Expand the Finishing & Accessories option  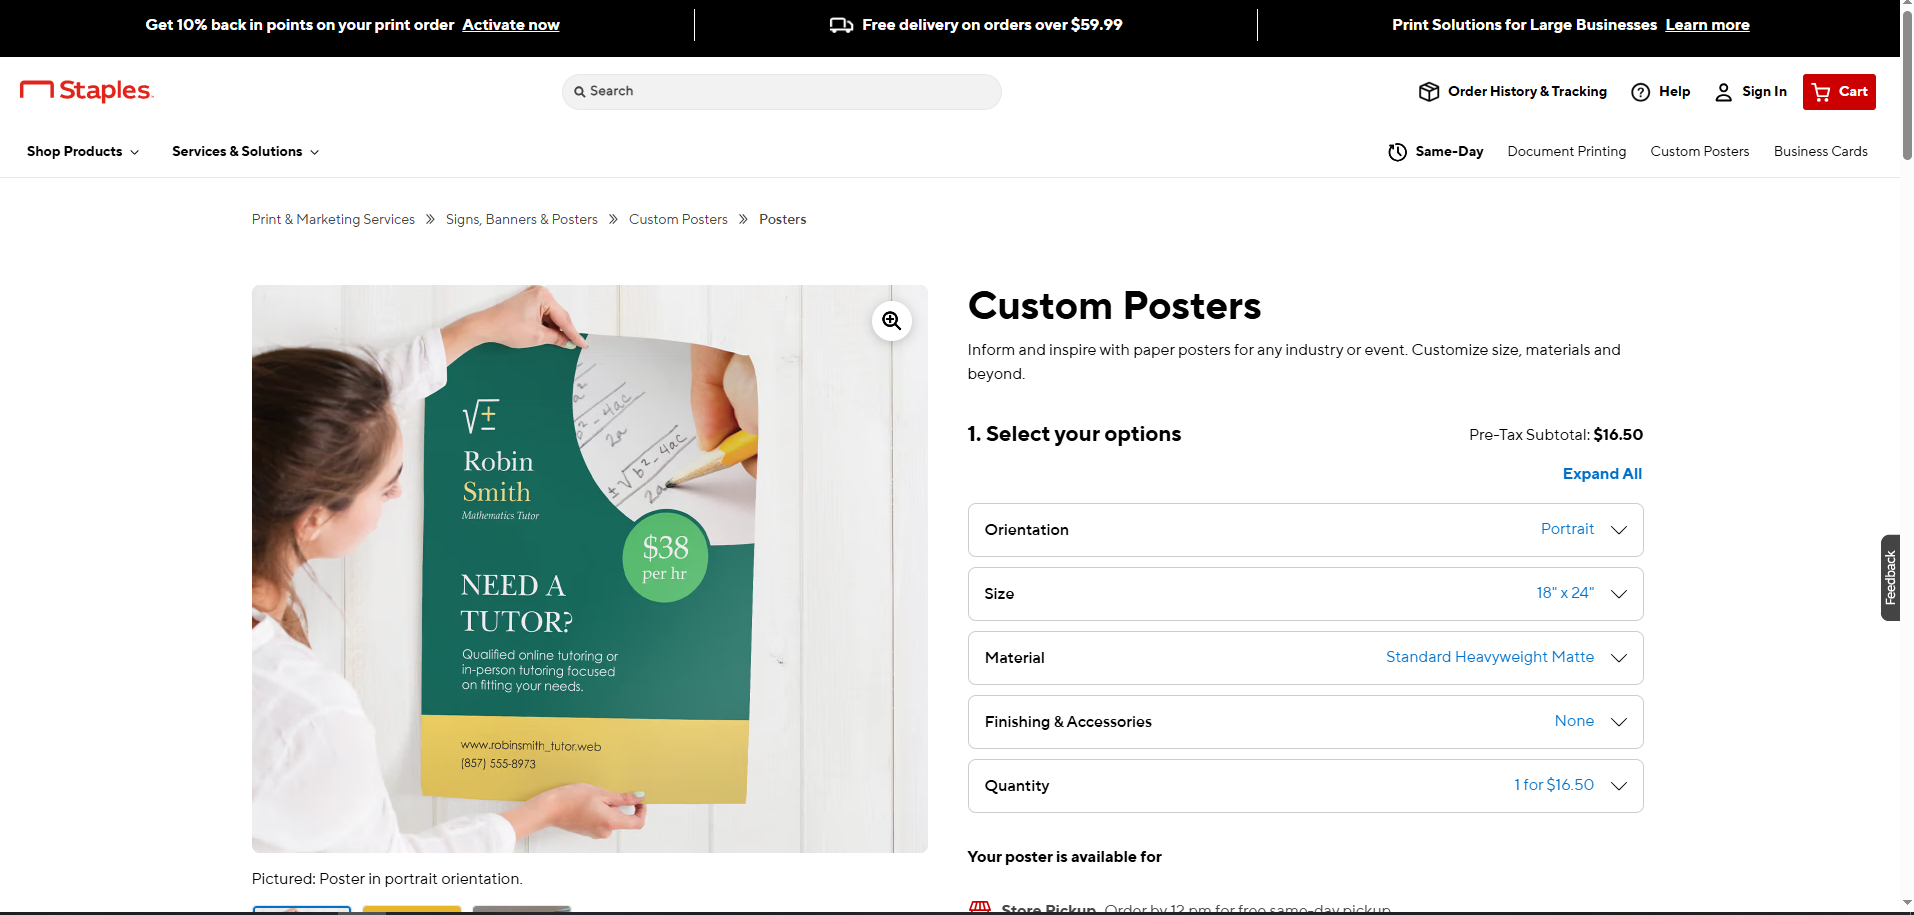[x=1306, y=722]
